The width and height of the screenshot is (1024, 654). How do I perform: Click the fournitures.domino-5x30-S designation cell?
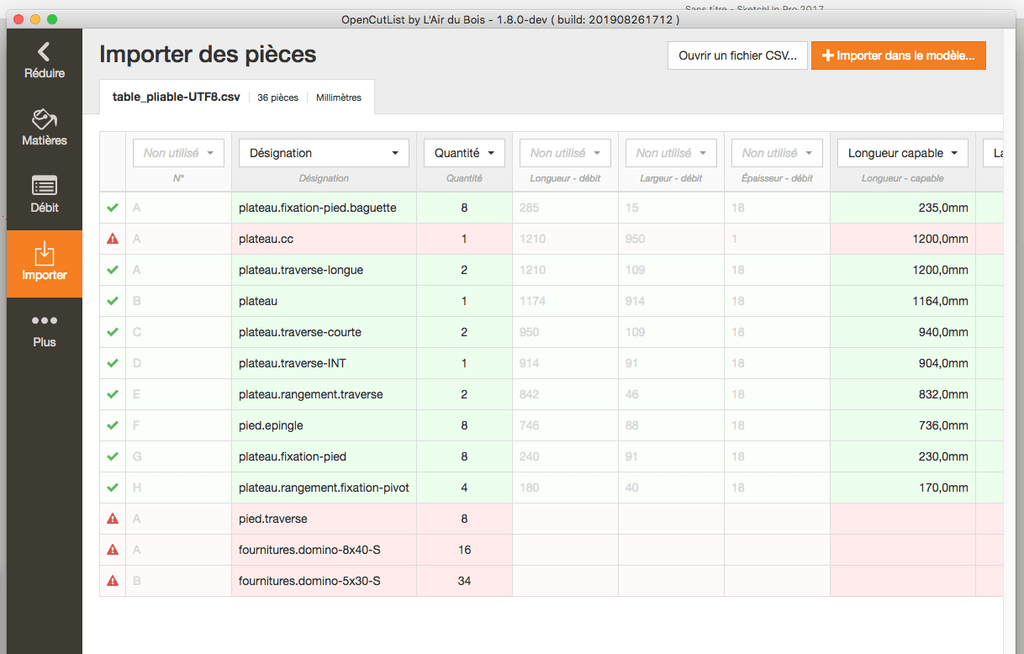click(324, 581)
